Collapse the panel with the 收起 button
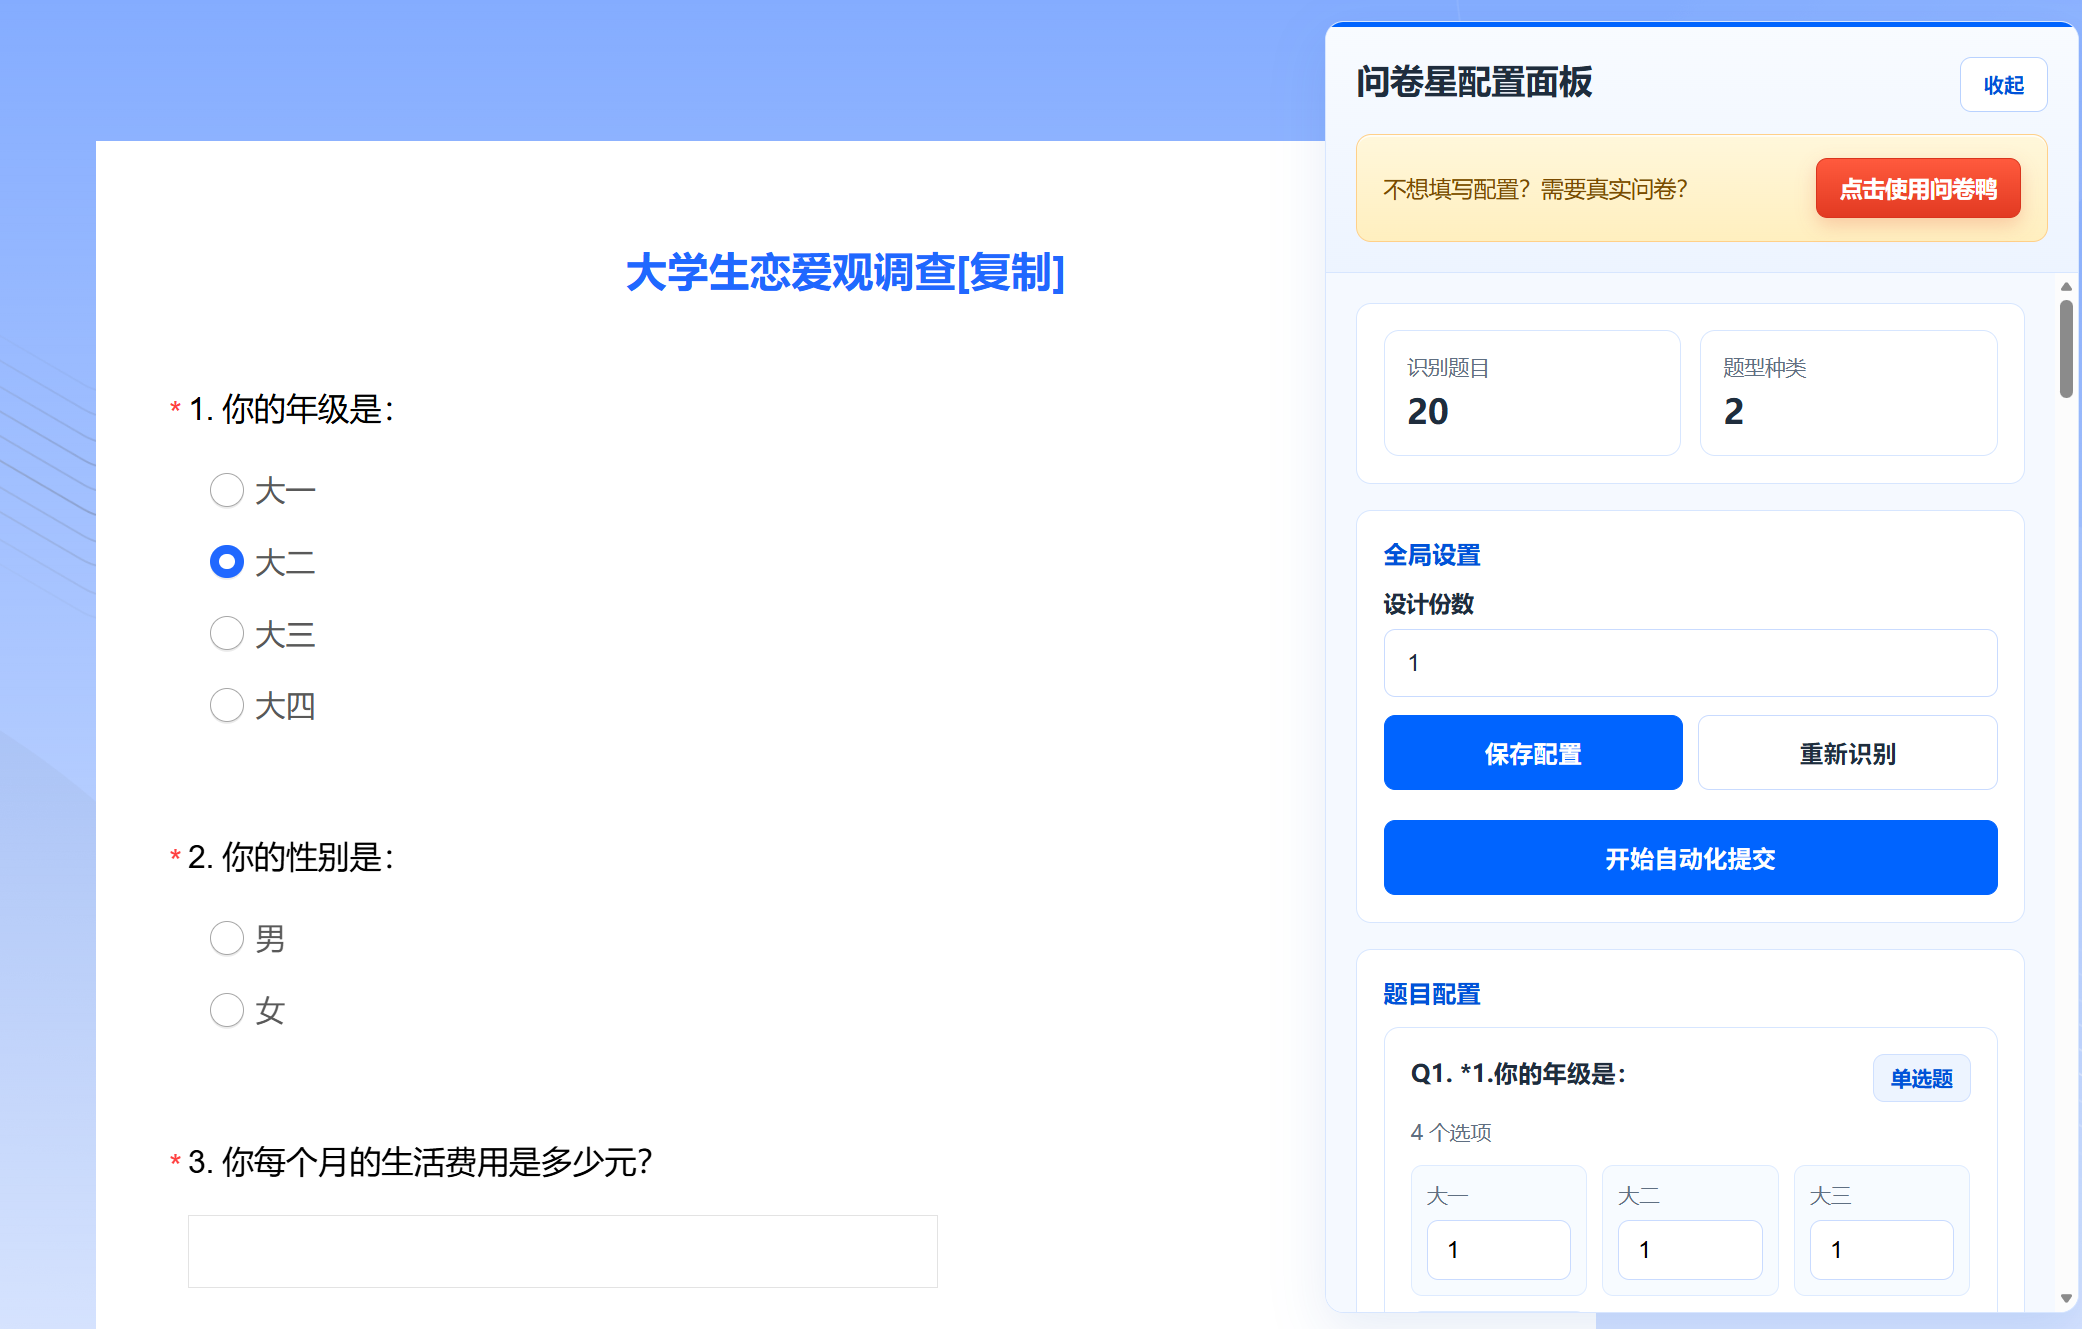This screenshot has height=1329, width=2082. coord(2003,85)
